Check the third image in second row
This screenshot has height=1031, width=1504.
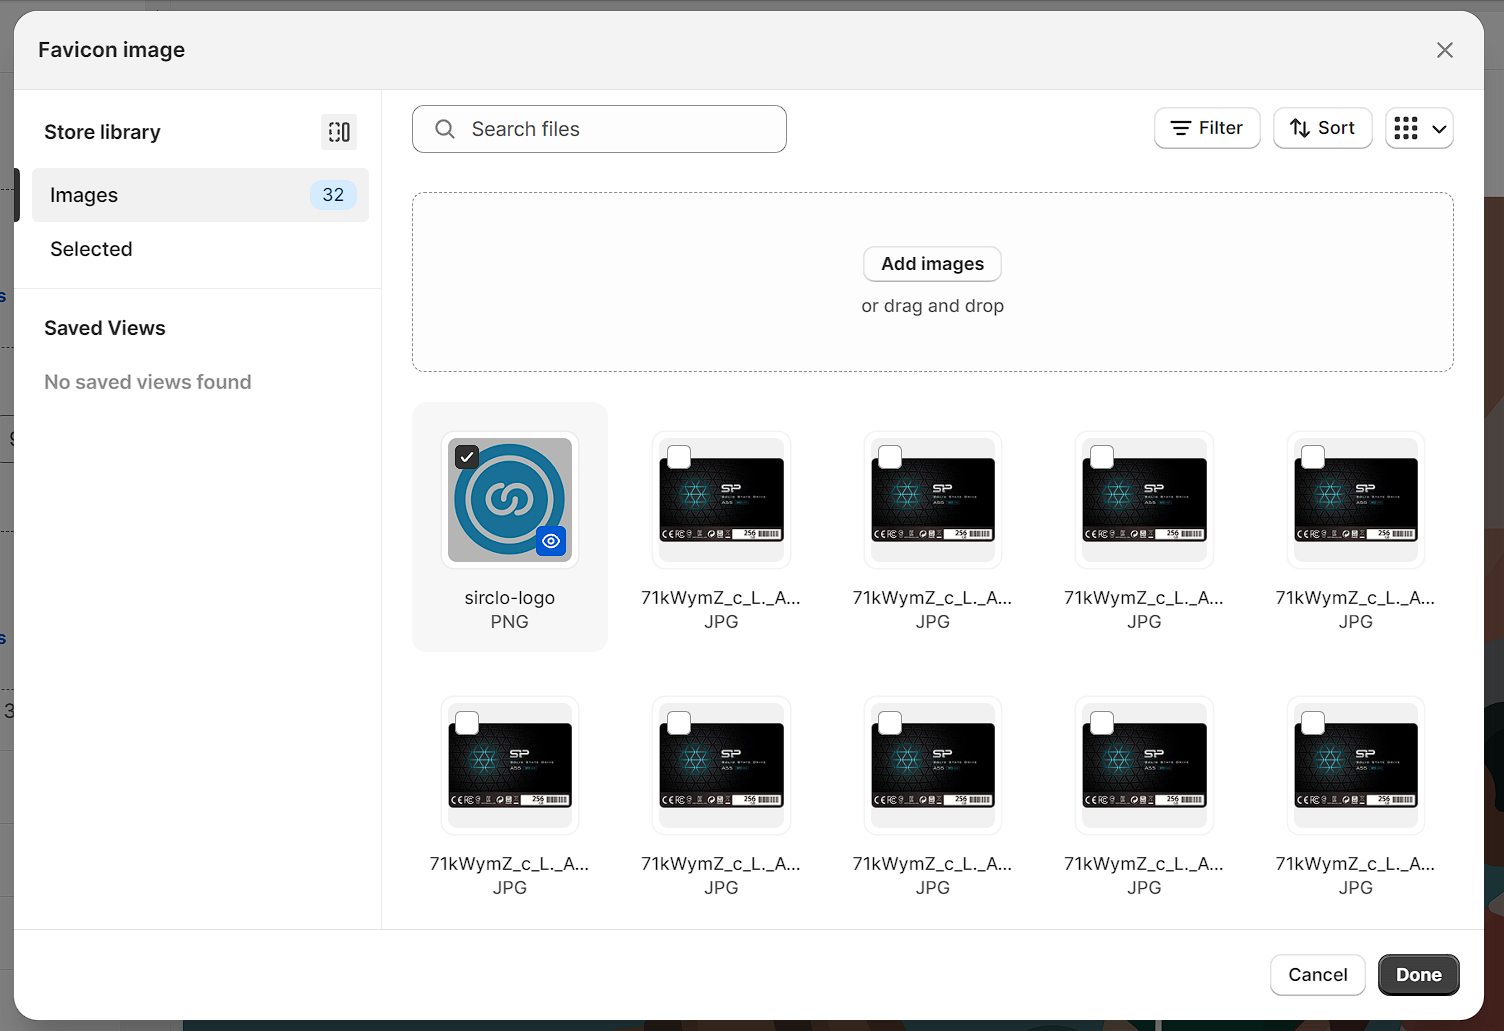click(890, 723)
